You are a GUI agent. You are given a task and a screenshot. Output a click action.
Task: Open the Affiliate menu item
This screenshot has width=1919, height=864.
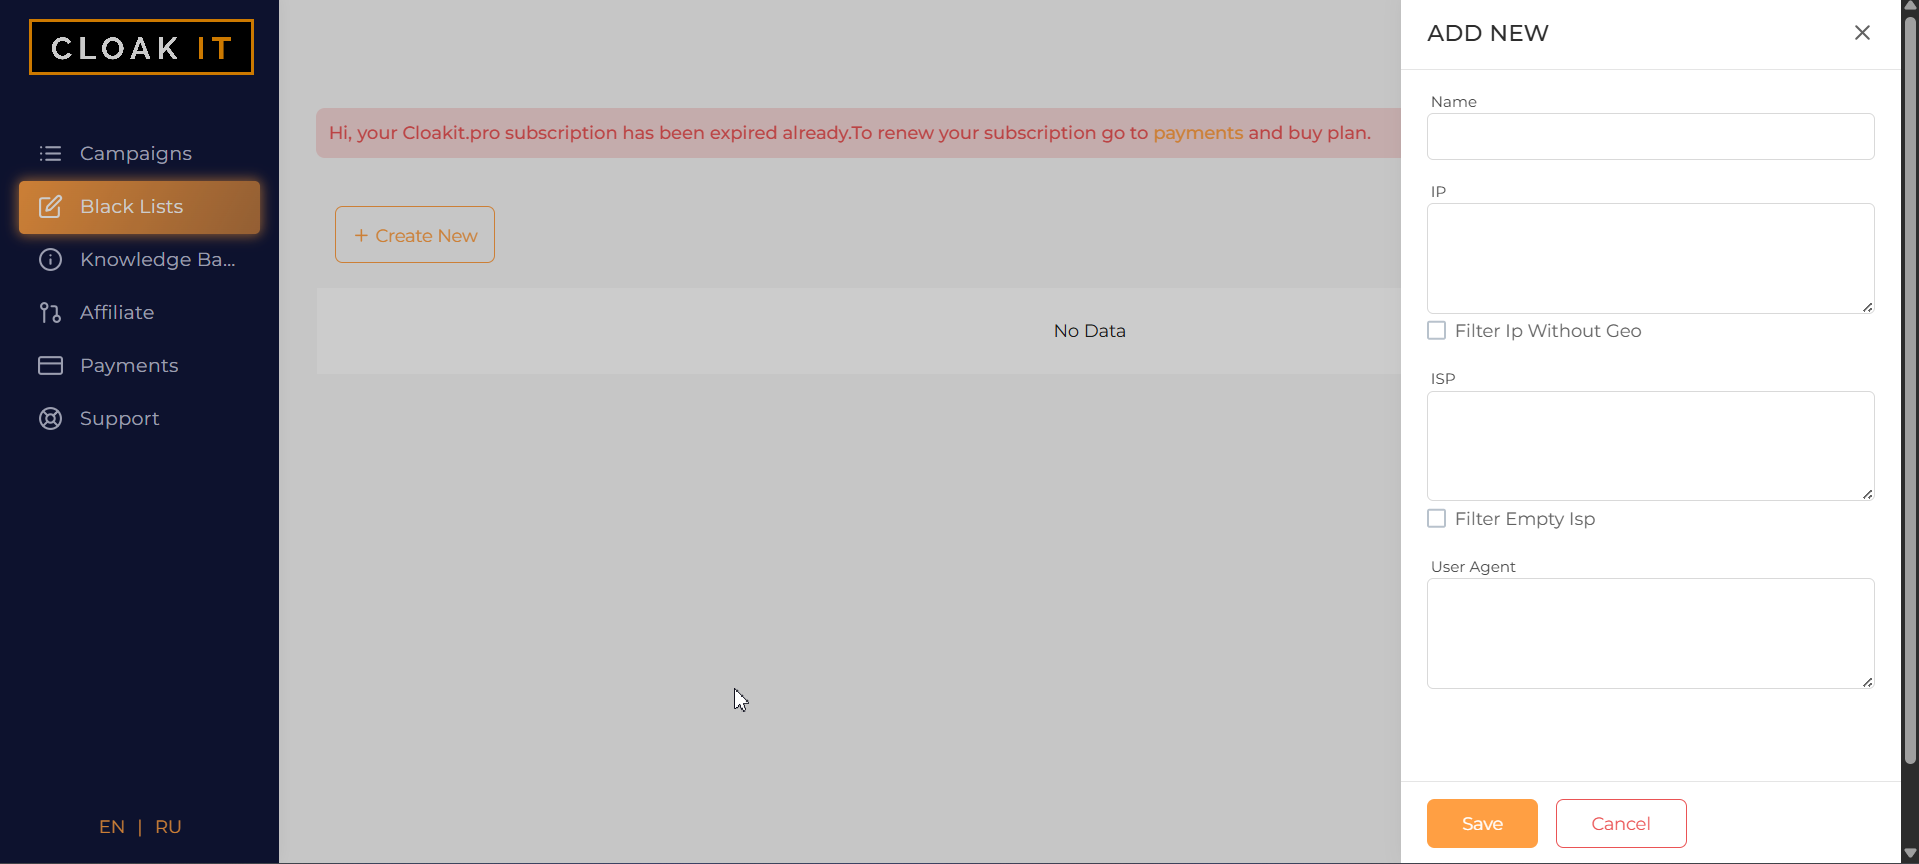point(117,313)
